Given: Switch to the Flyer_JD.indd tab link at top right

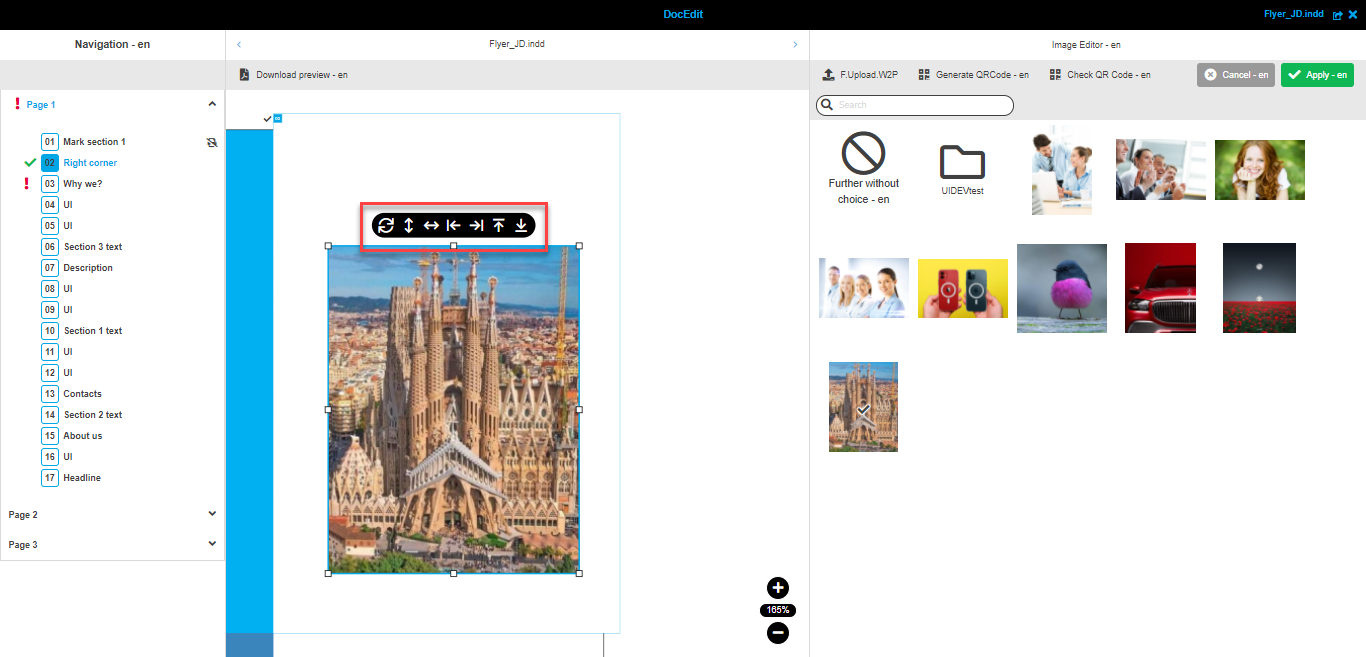Looking at the screenshot, I should 1293,14.
